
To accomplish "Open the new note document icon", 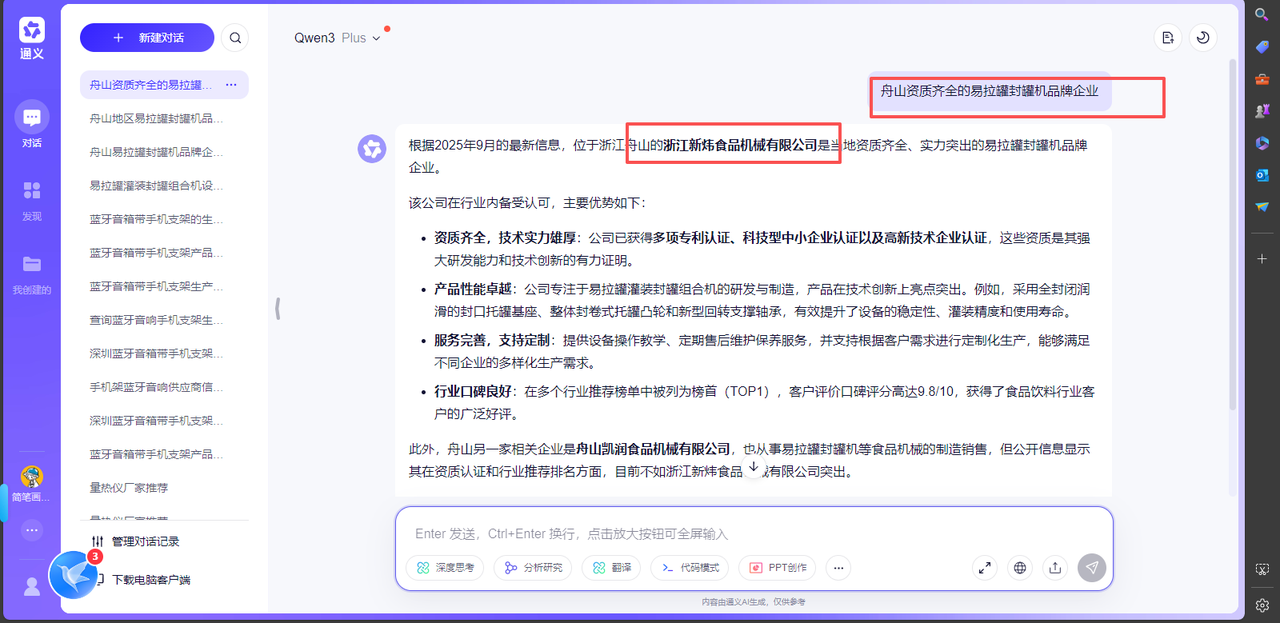I will pyautogui.click(x=1167, y=38).
